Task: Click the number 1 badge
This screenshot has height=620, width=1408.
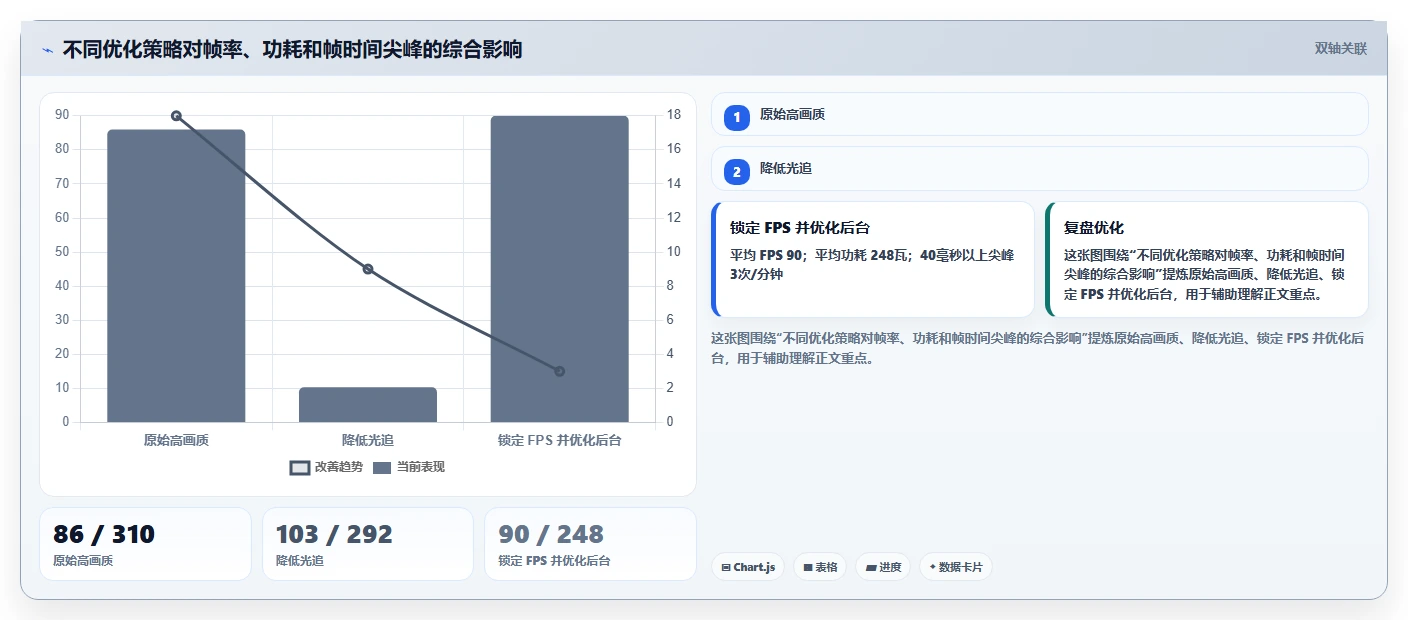Action: [x=737, y=117]
